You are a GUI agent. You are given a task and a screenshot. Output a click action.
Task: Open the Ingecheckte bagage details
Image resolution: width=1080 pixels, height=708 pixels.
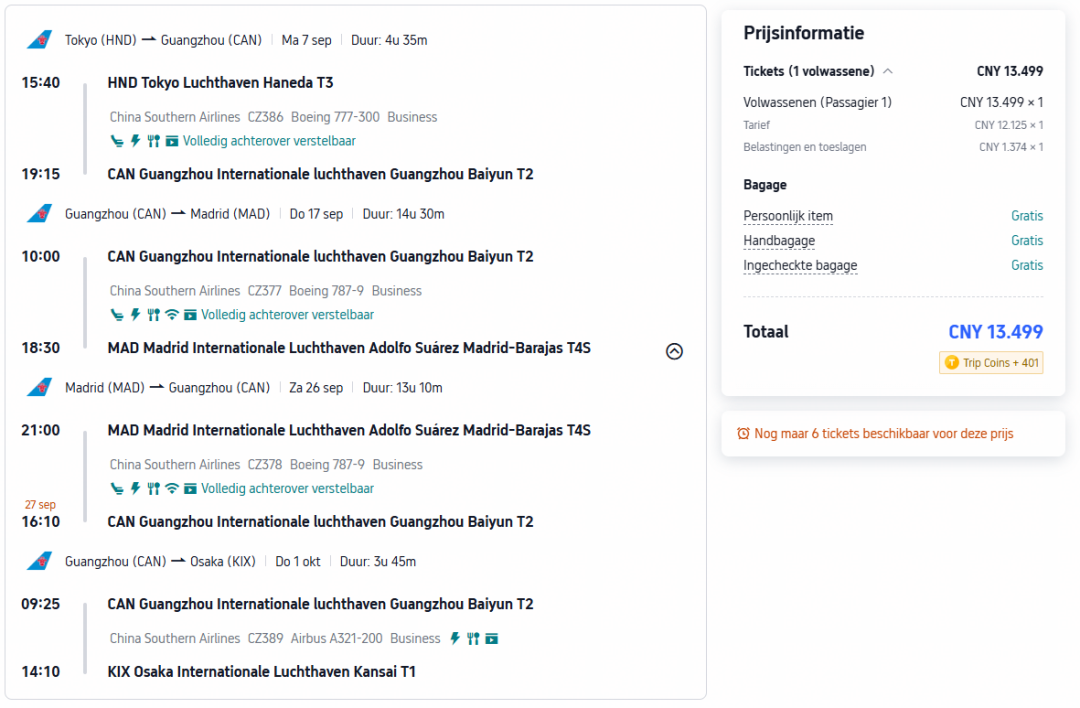[800, 265]
